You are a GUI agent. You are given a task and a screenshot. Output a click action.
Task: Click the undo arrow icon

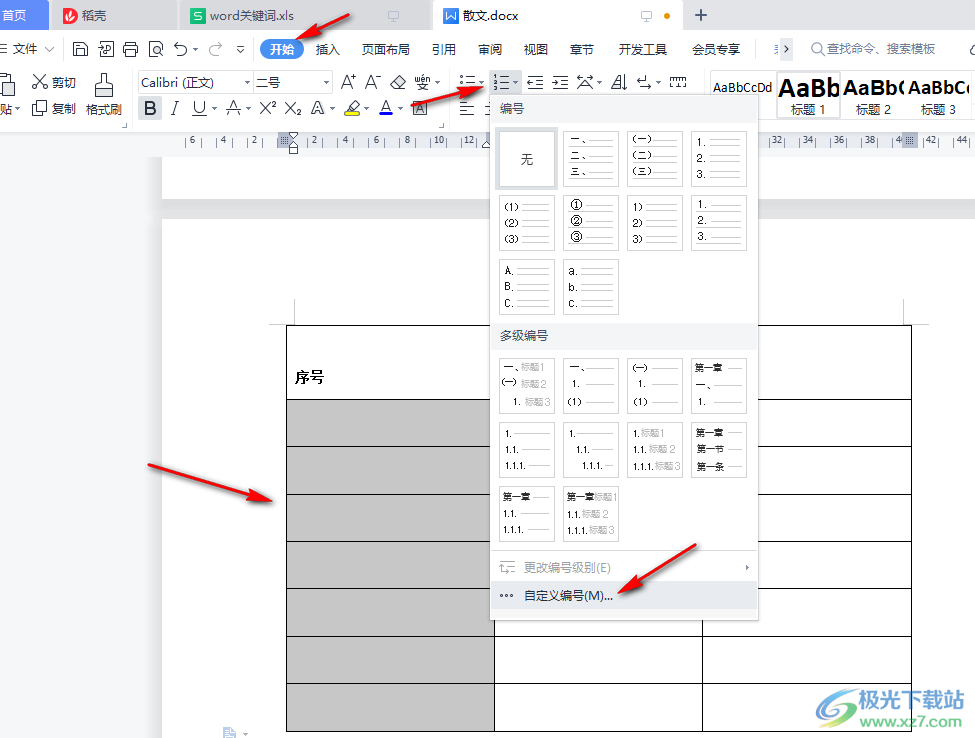coord(182,47)
